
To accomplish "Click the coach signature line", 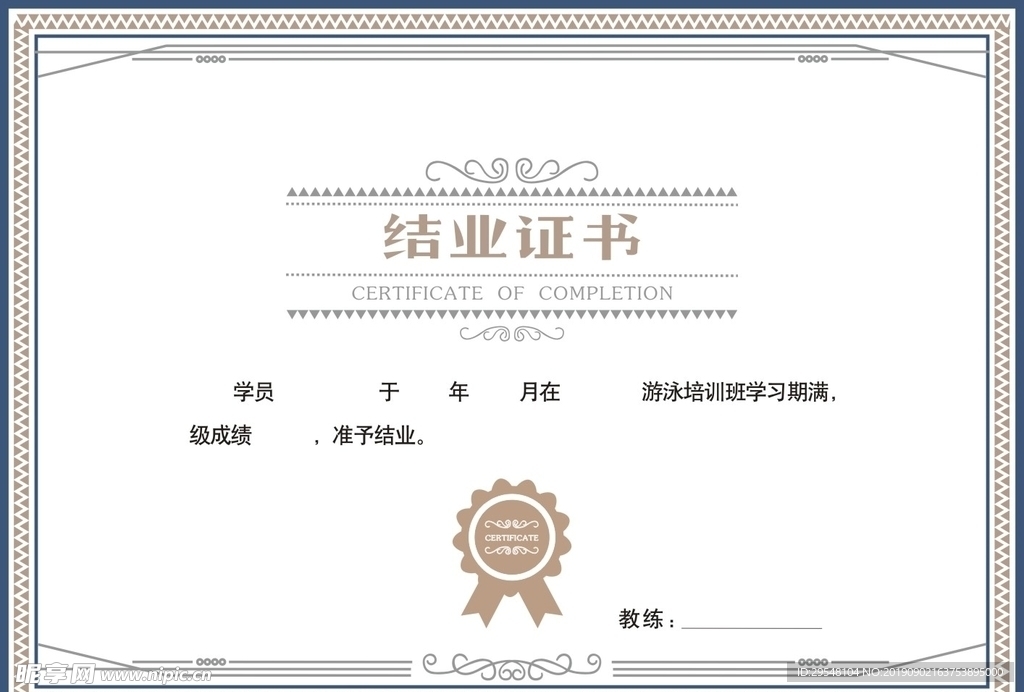I will [750, 626].
